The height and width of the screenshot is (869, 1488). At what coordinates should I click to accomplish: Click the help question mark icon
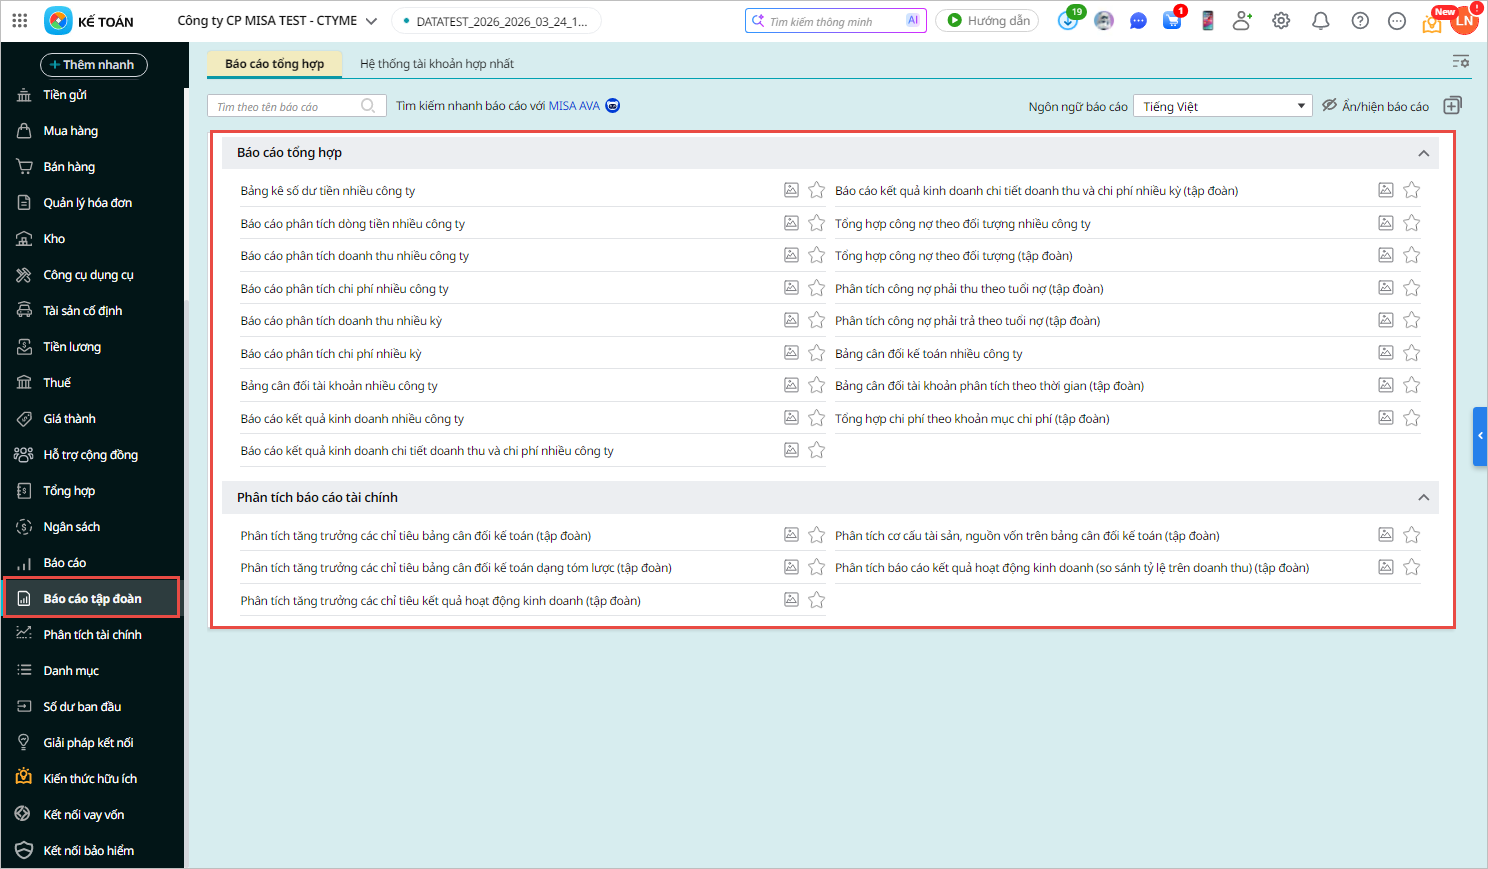(1359, 21)
